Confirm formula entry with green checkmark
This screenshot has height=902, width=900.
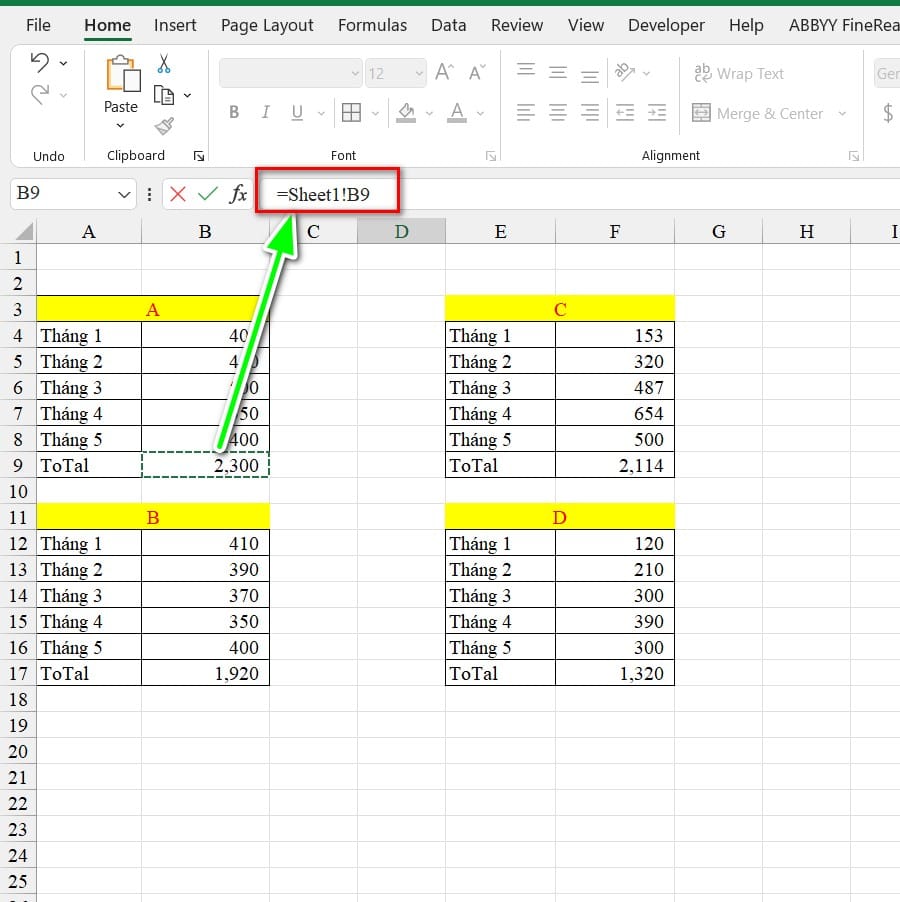pos(208,194)
